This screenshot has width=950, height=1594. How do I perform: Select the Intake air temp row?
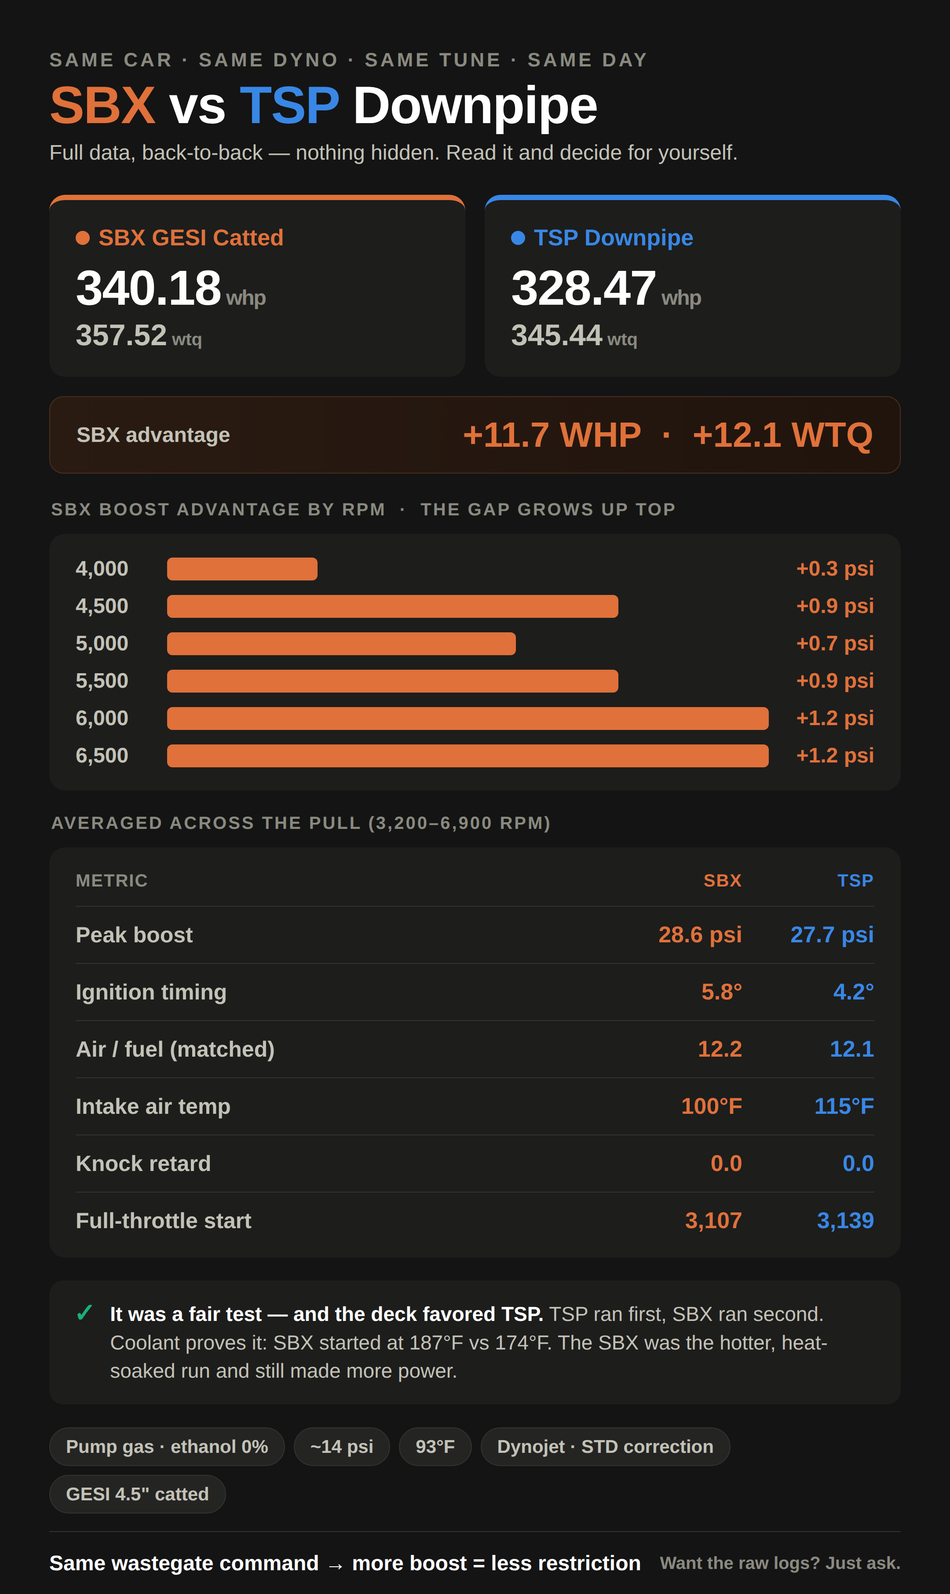click(475, 1106)
